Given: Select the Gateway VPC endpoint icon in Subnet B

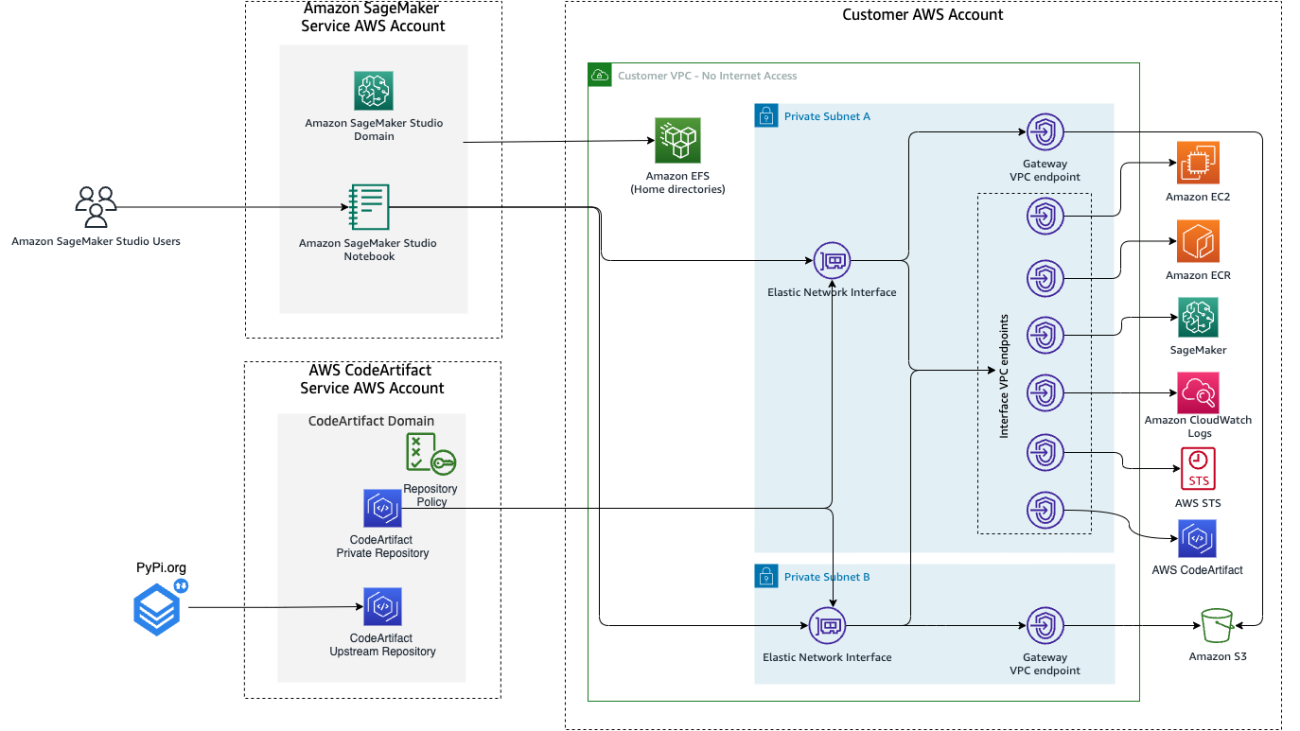Looking at the screenshot, I should pyautogui.click(x=1045, y=626).
